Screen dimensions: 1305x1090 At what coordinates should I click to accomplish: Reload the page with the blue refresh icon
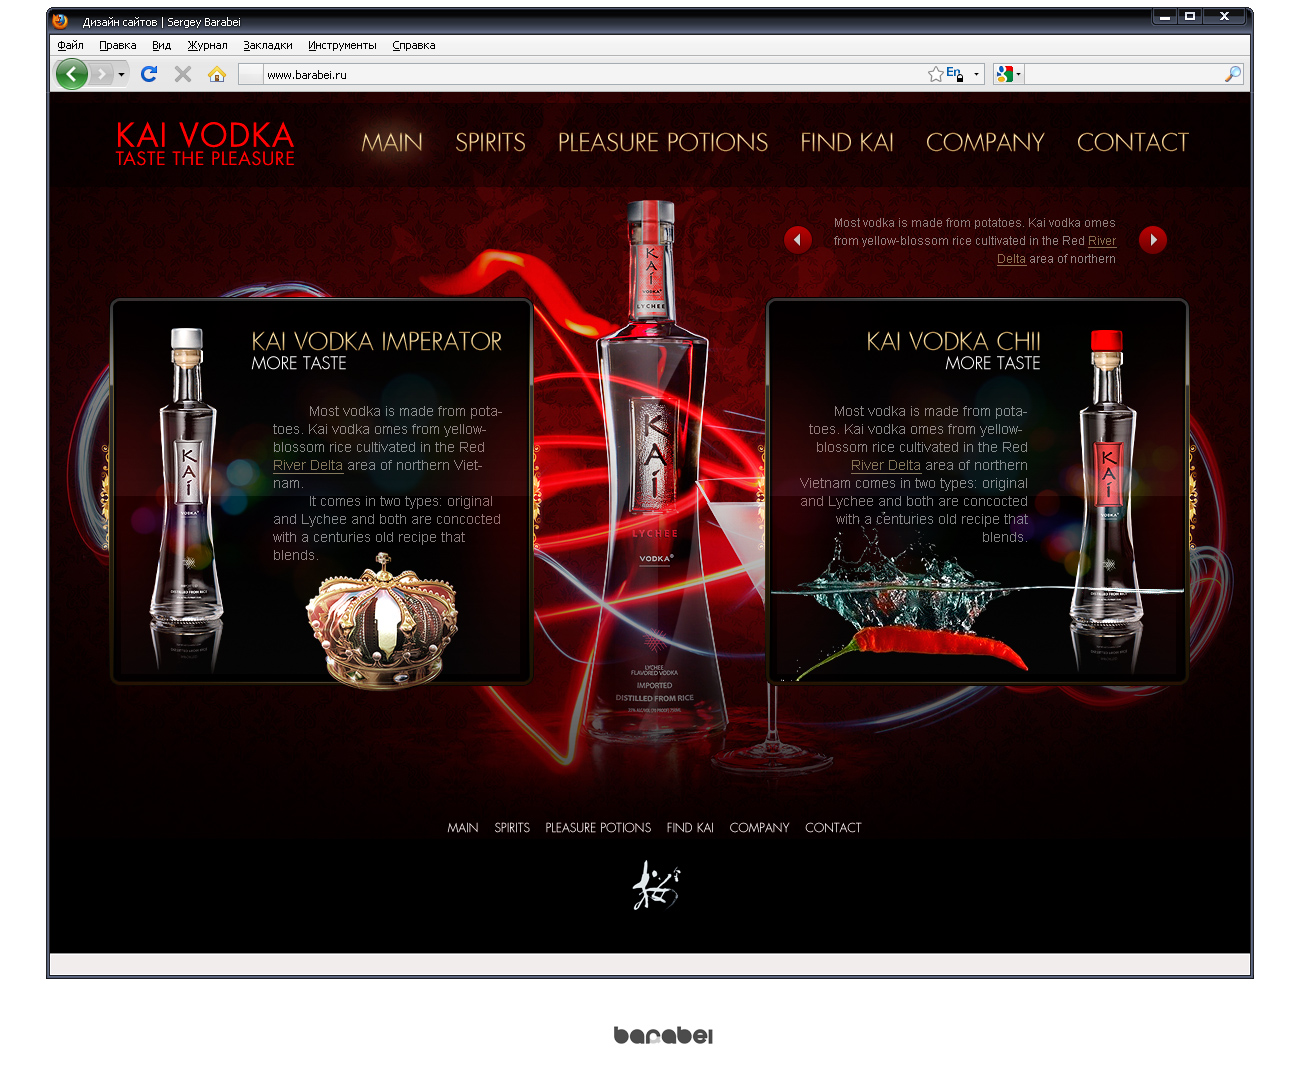(150, 74)
